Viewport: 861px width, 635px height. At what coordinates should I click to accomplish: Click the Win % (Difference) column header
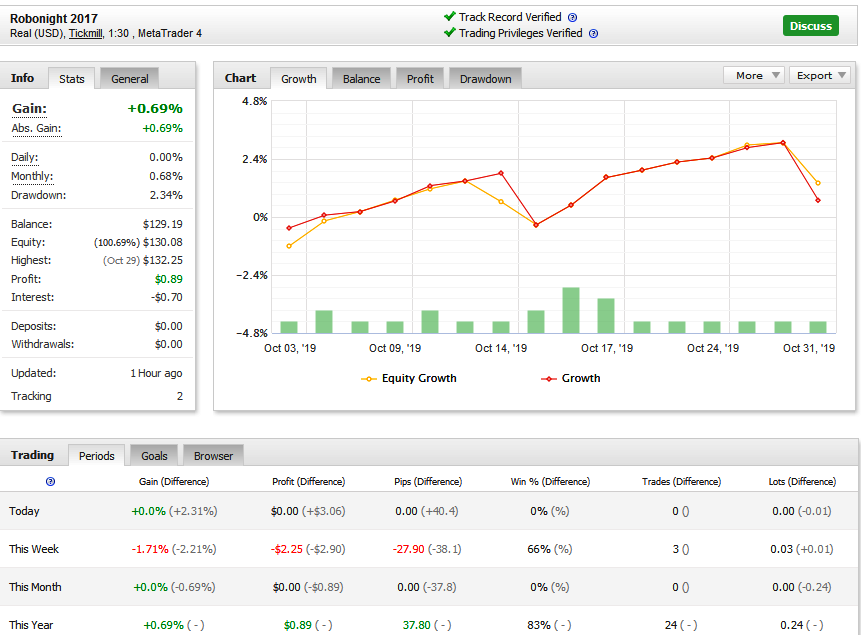tap(550, 482)
